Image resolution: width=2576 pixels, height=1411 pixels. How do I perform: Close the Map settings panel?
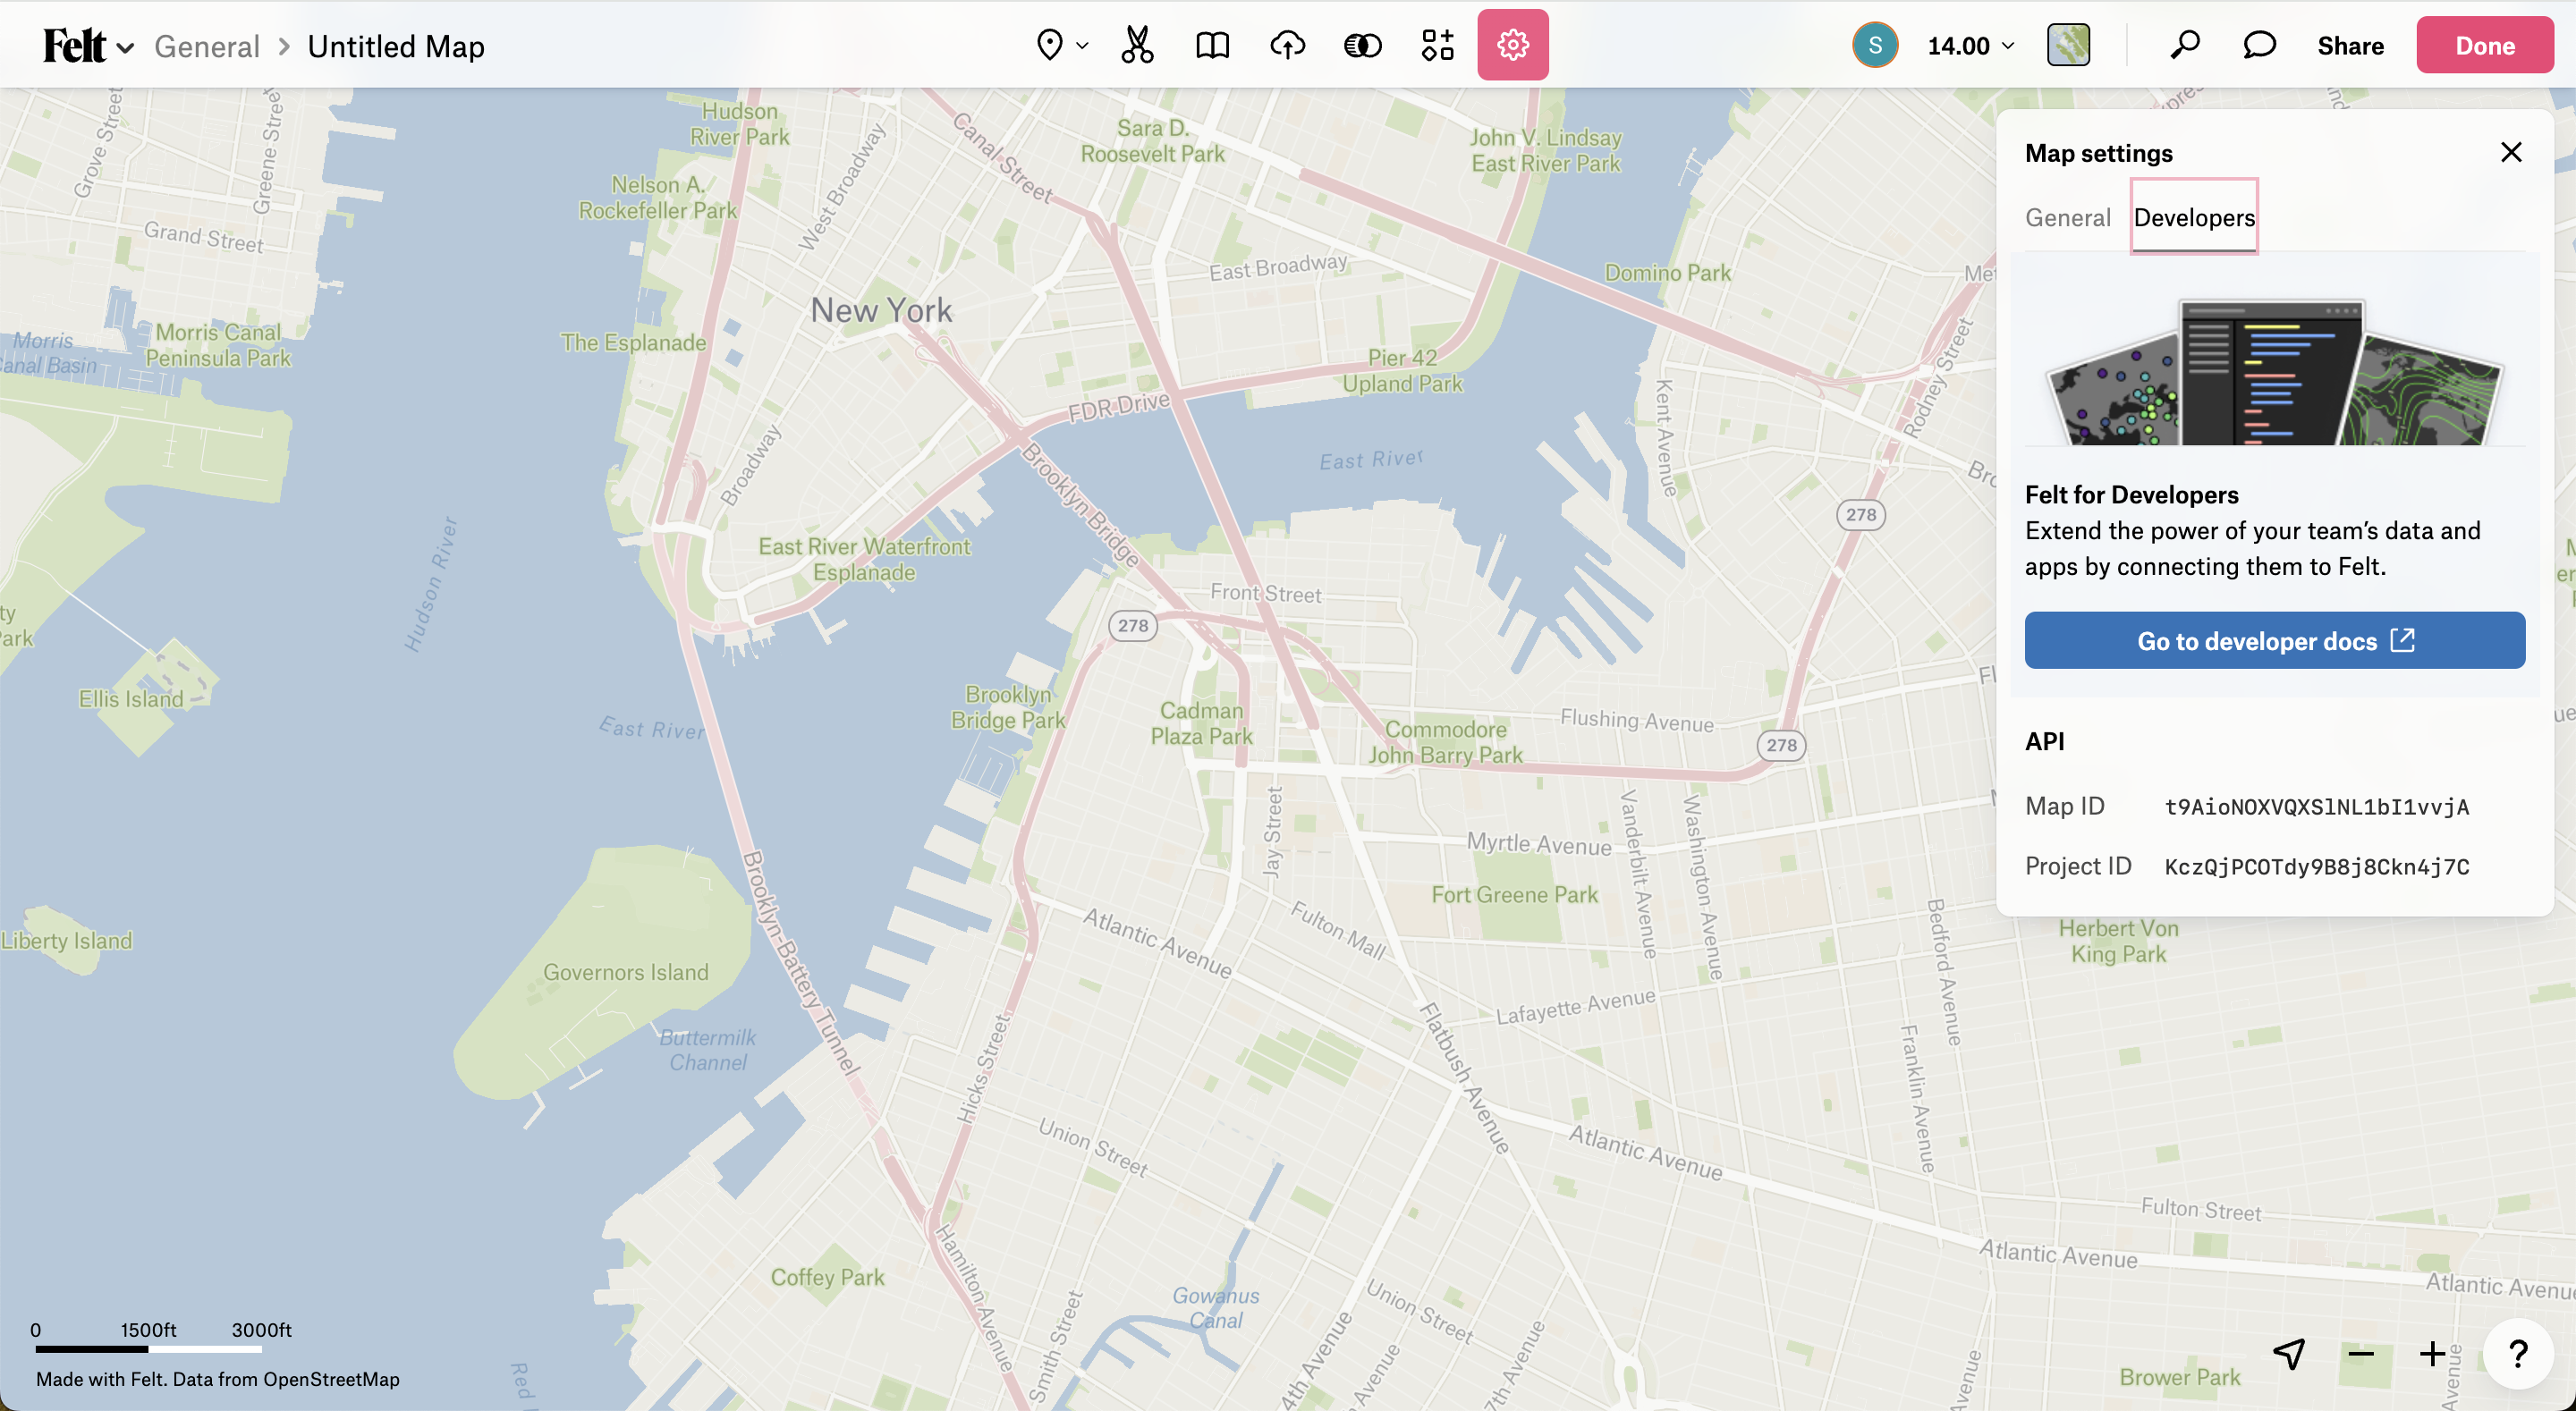(2511, 152)
